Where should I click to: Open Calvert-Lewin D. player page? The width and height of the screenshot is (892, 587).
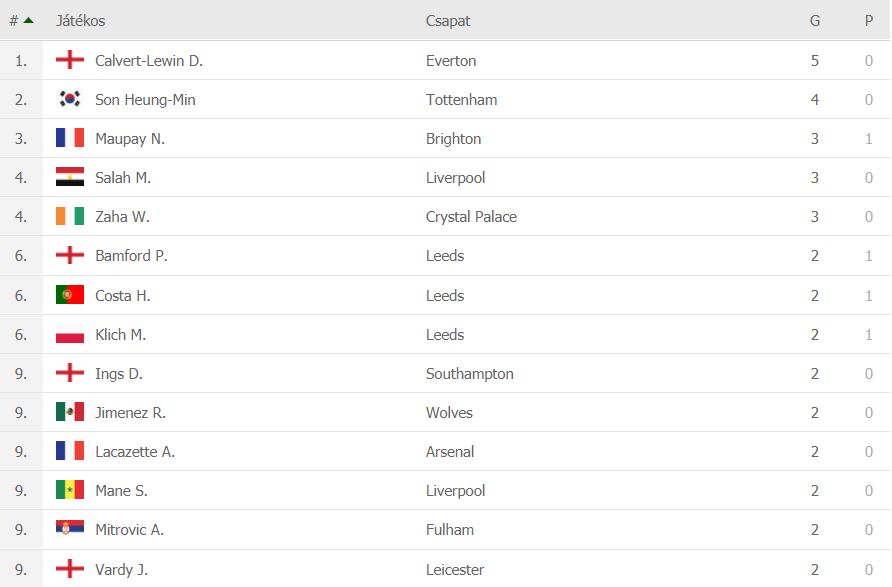[x=149, y=60]
